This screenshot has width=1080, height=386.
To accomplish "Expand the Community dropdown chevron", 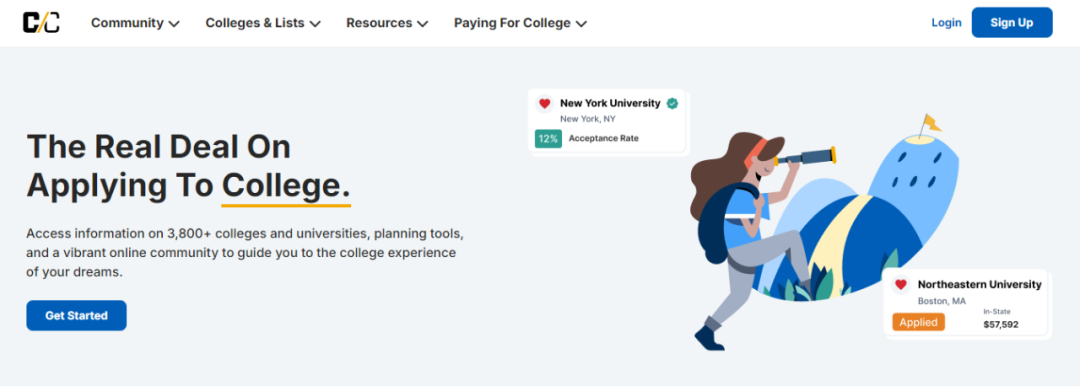I will click(174, 23).
